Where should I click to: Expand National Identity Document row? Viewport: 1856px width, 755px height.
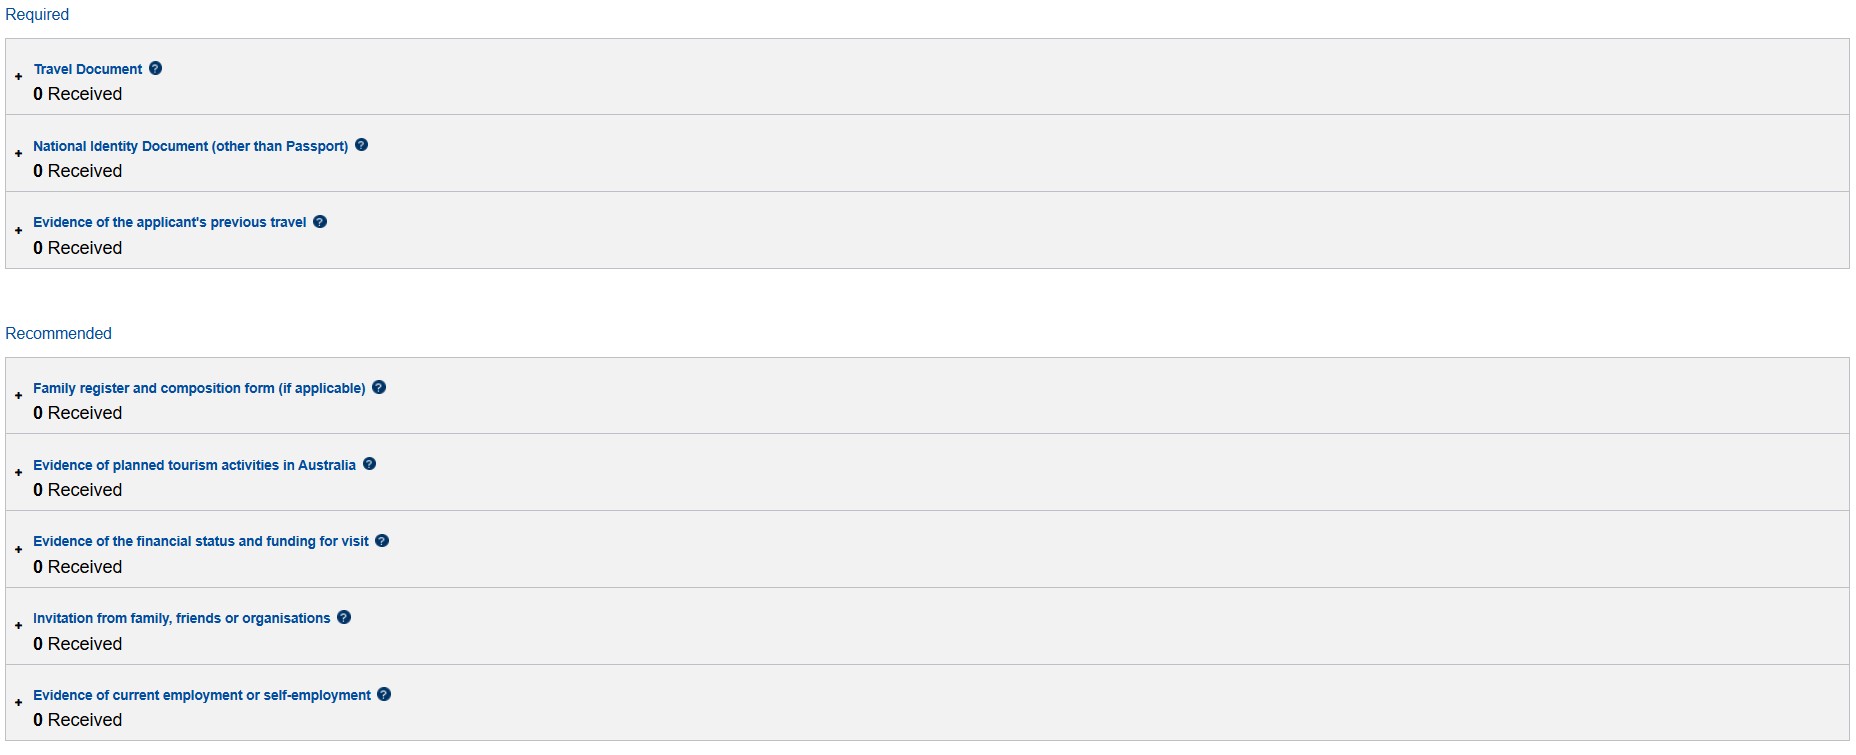click(x=18, y=154)
